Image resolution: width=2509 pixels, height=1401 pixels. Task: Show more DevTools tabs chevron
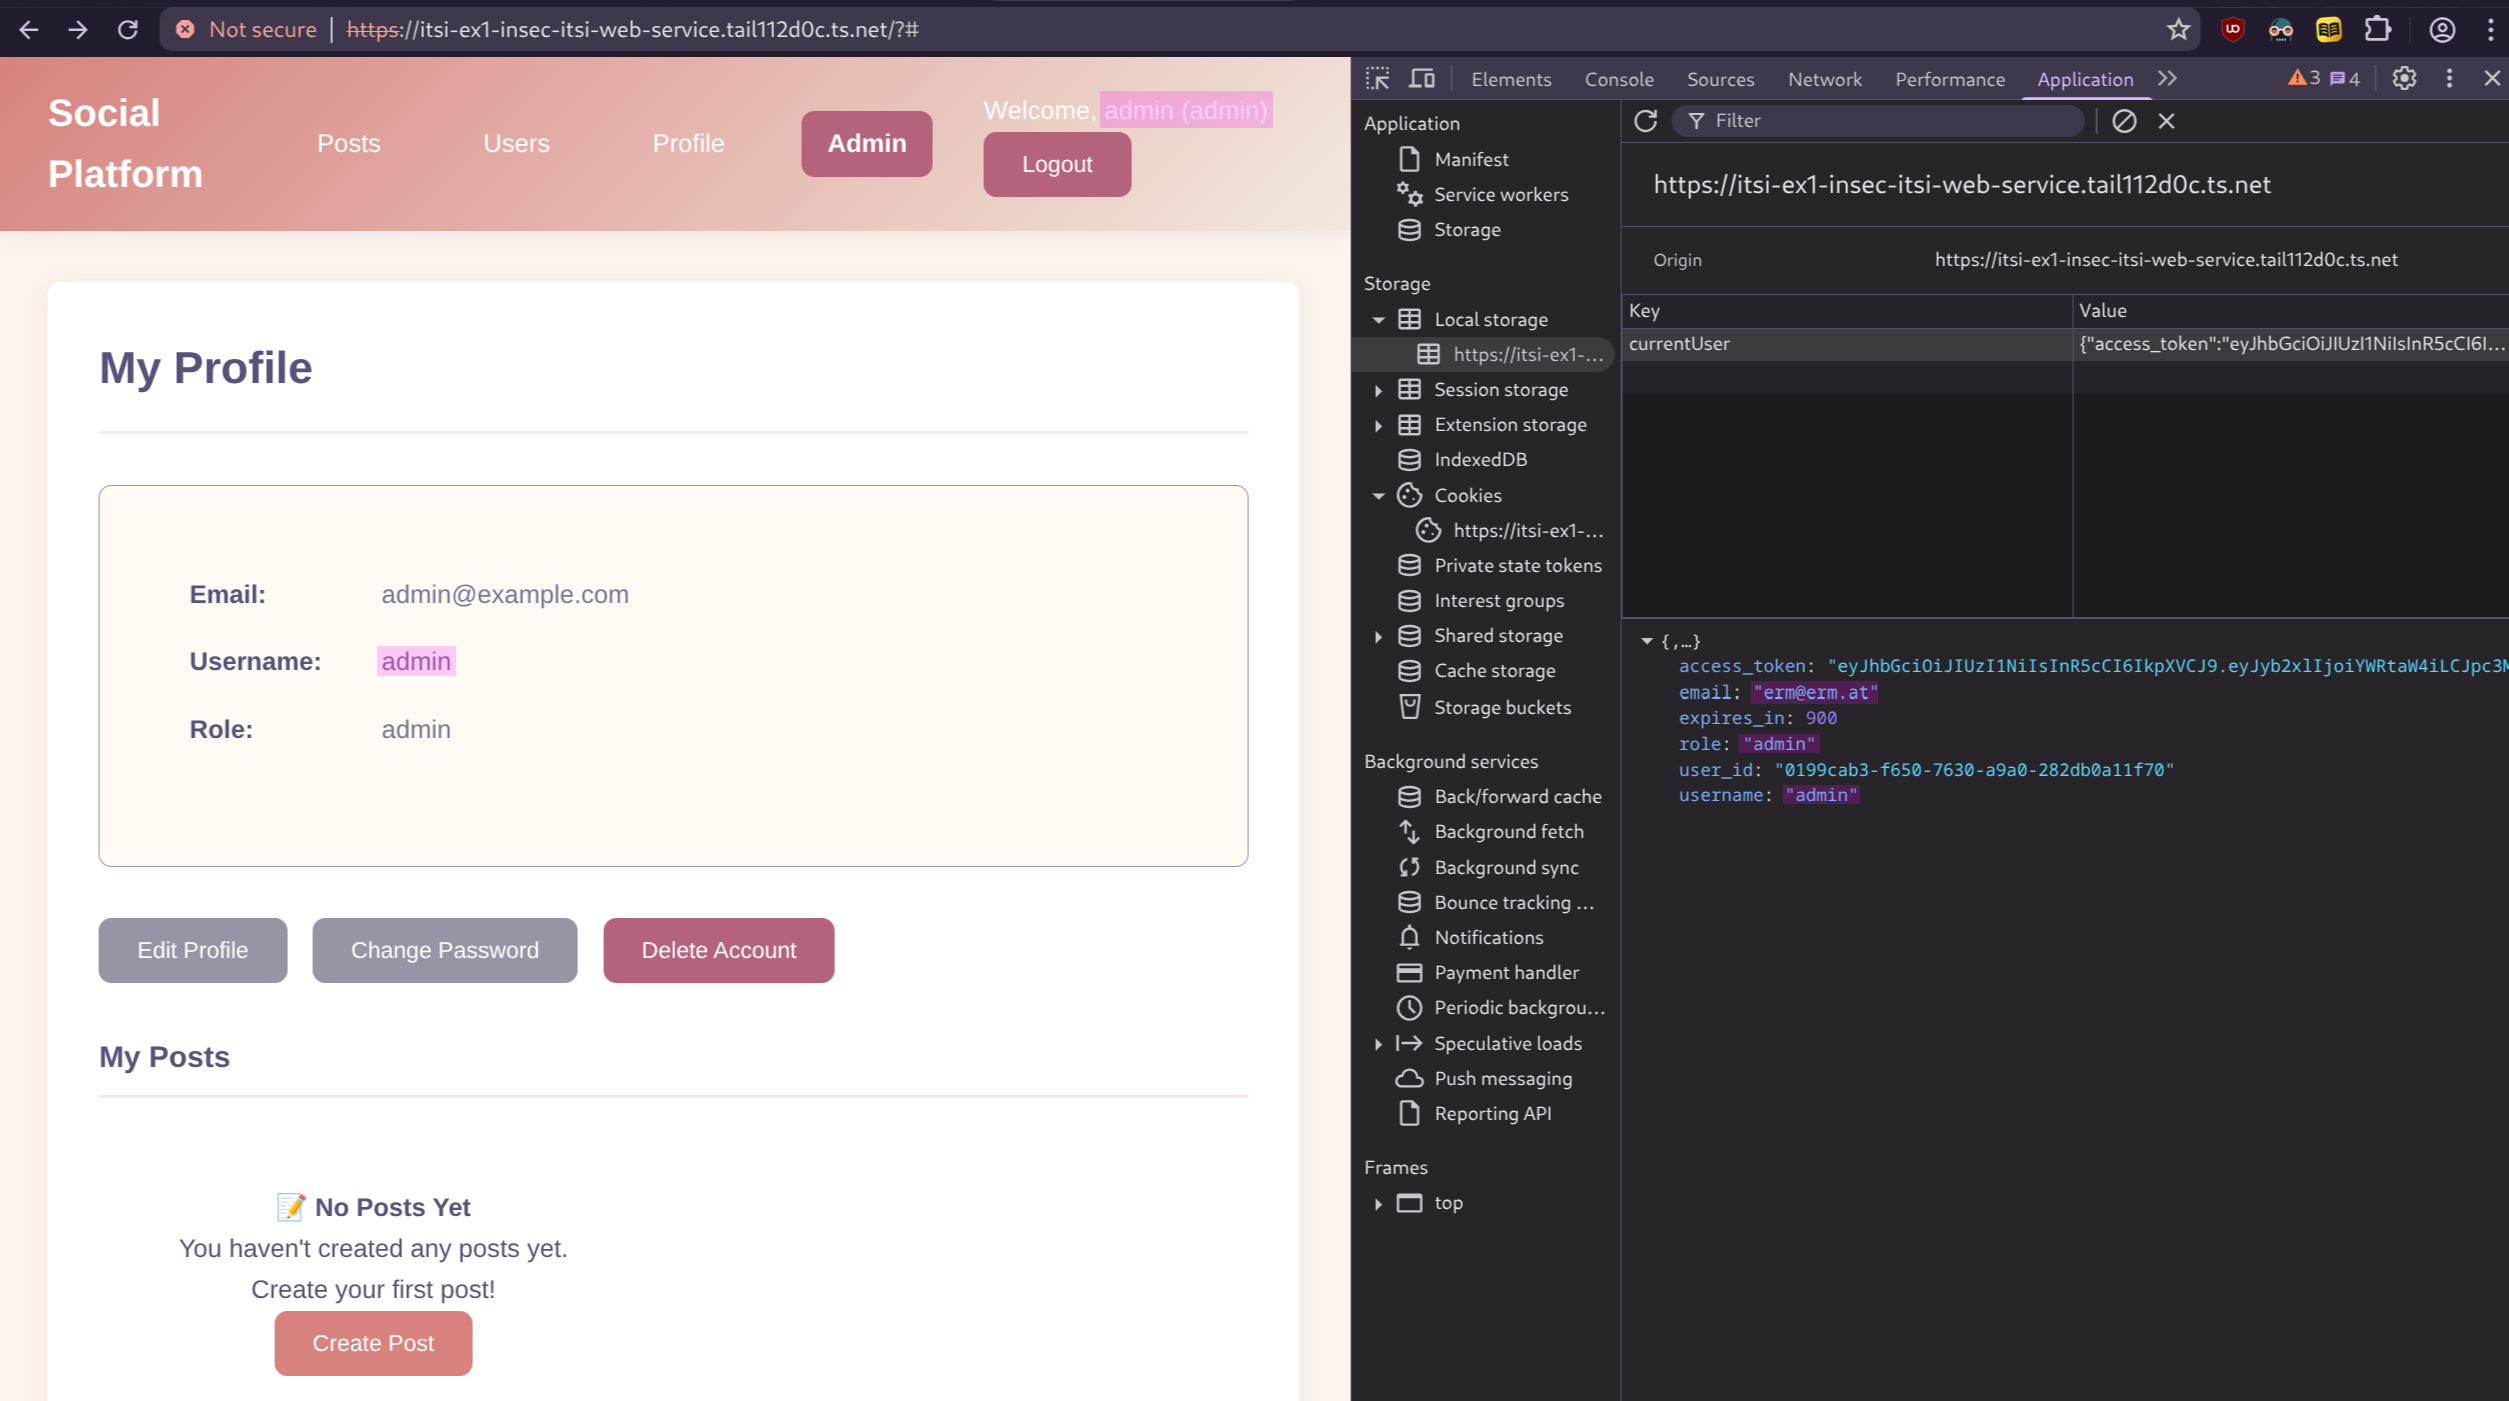[2167, 79]
